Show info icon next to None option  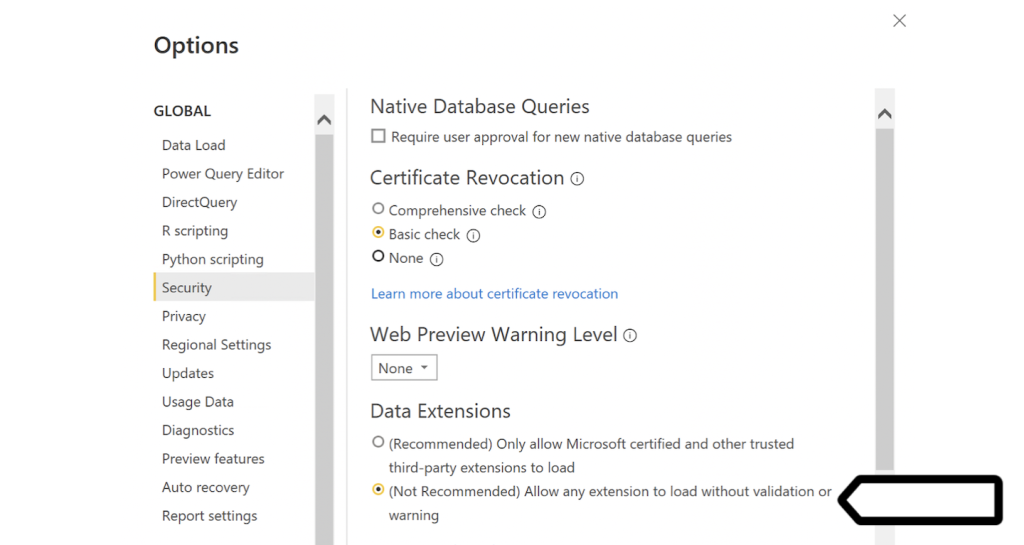click(436, 260)
